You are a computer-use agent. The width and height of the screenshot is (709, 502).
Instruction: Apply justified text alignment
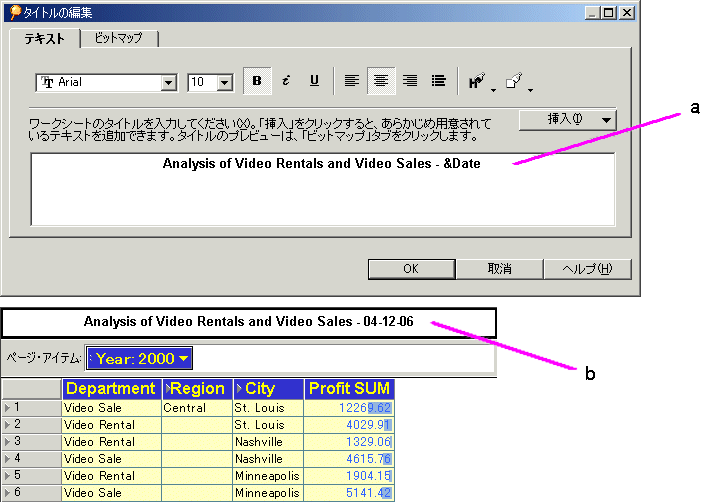point(439,81)
